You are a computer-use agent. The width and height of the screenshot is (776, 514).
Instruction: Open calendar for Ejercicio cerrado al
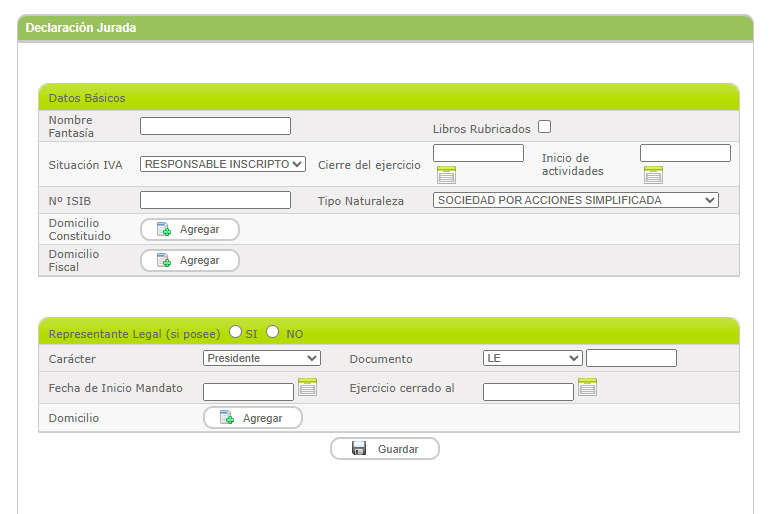tap(587, 387)
